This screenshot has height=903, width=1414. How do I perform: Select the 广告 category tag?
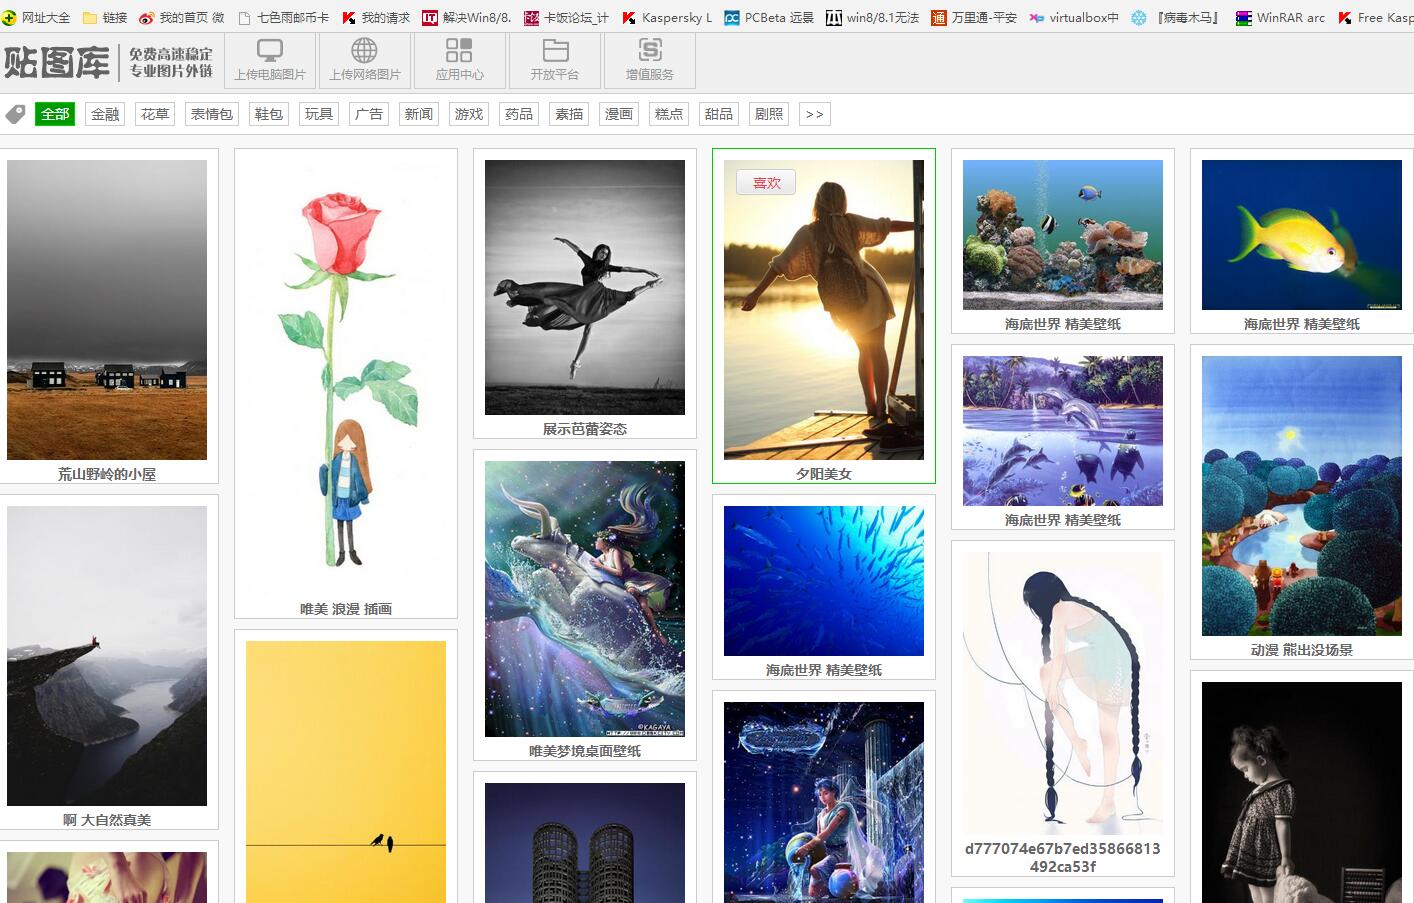tap(369, 114)
